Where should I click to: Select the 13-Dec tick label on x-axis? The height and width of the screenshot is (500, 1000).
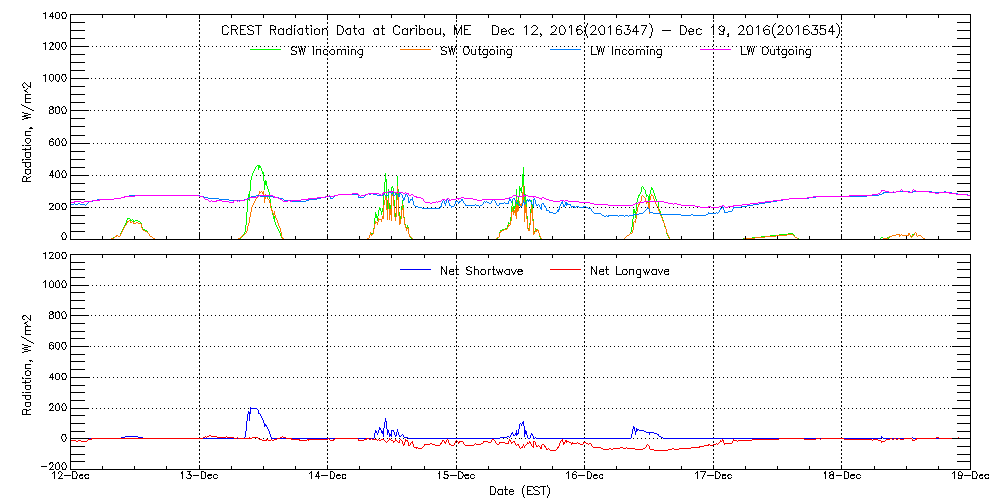200,477
